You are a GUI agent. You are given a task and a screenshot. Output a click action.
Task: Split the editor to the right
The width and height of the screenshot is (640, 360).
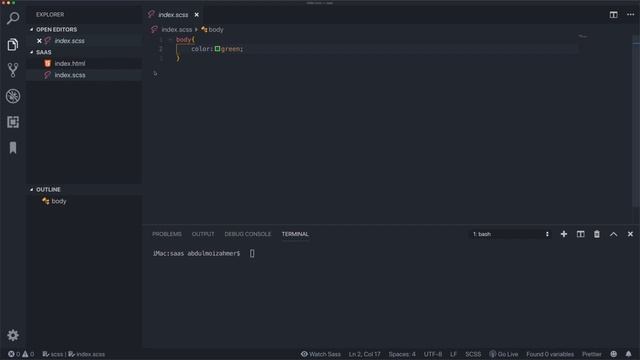[613, 15]
